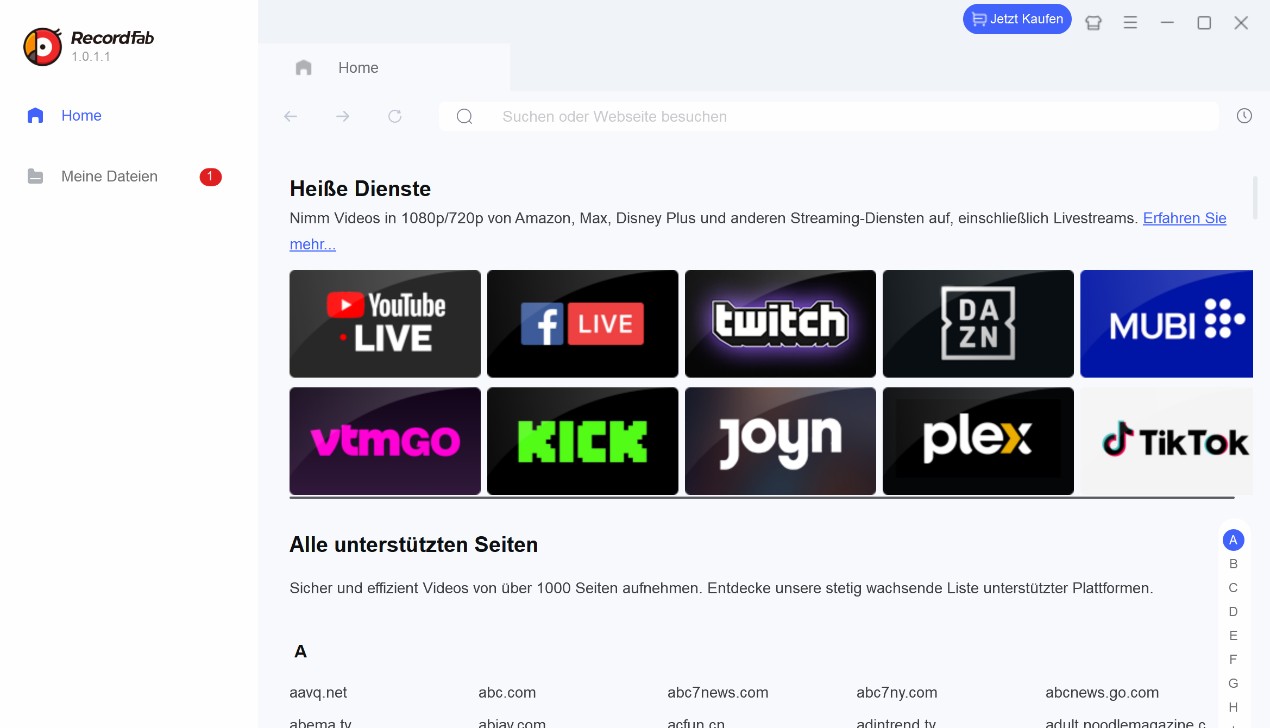Open the Facebook Live service tile

582,324
